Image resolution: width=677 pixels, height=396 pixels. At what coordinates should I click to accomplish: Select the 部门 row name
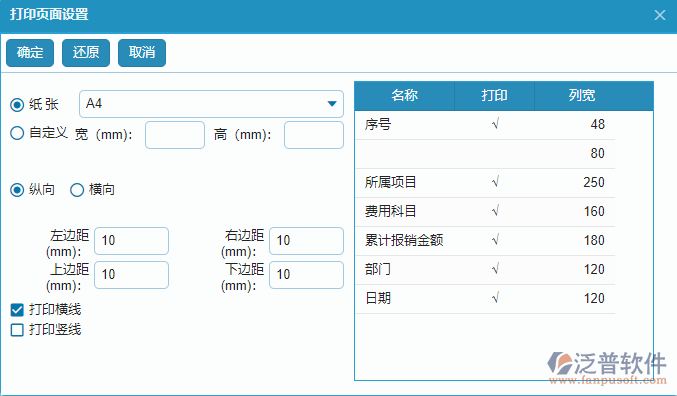click(x=378, y=269)
